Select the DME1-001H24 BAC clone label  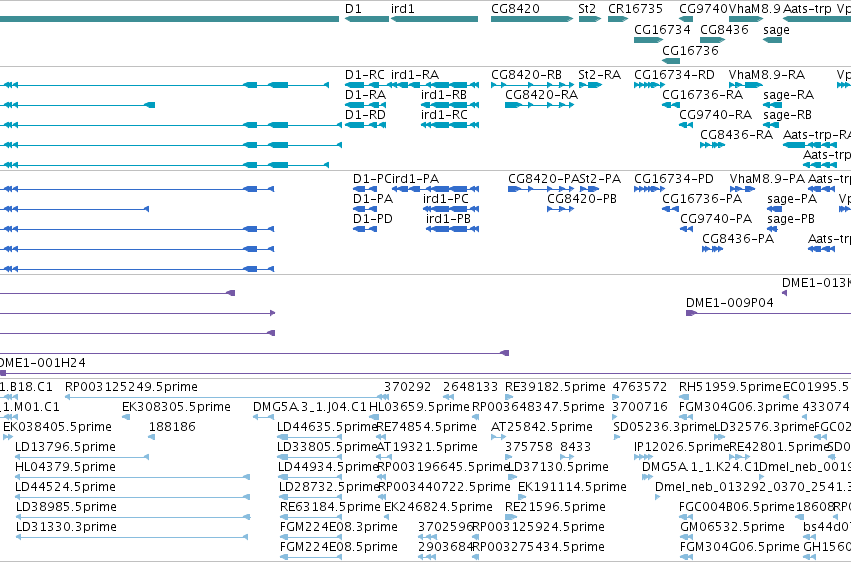[42, 363]
